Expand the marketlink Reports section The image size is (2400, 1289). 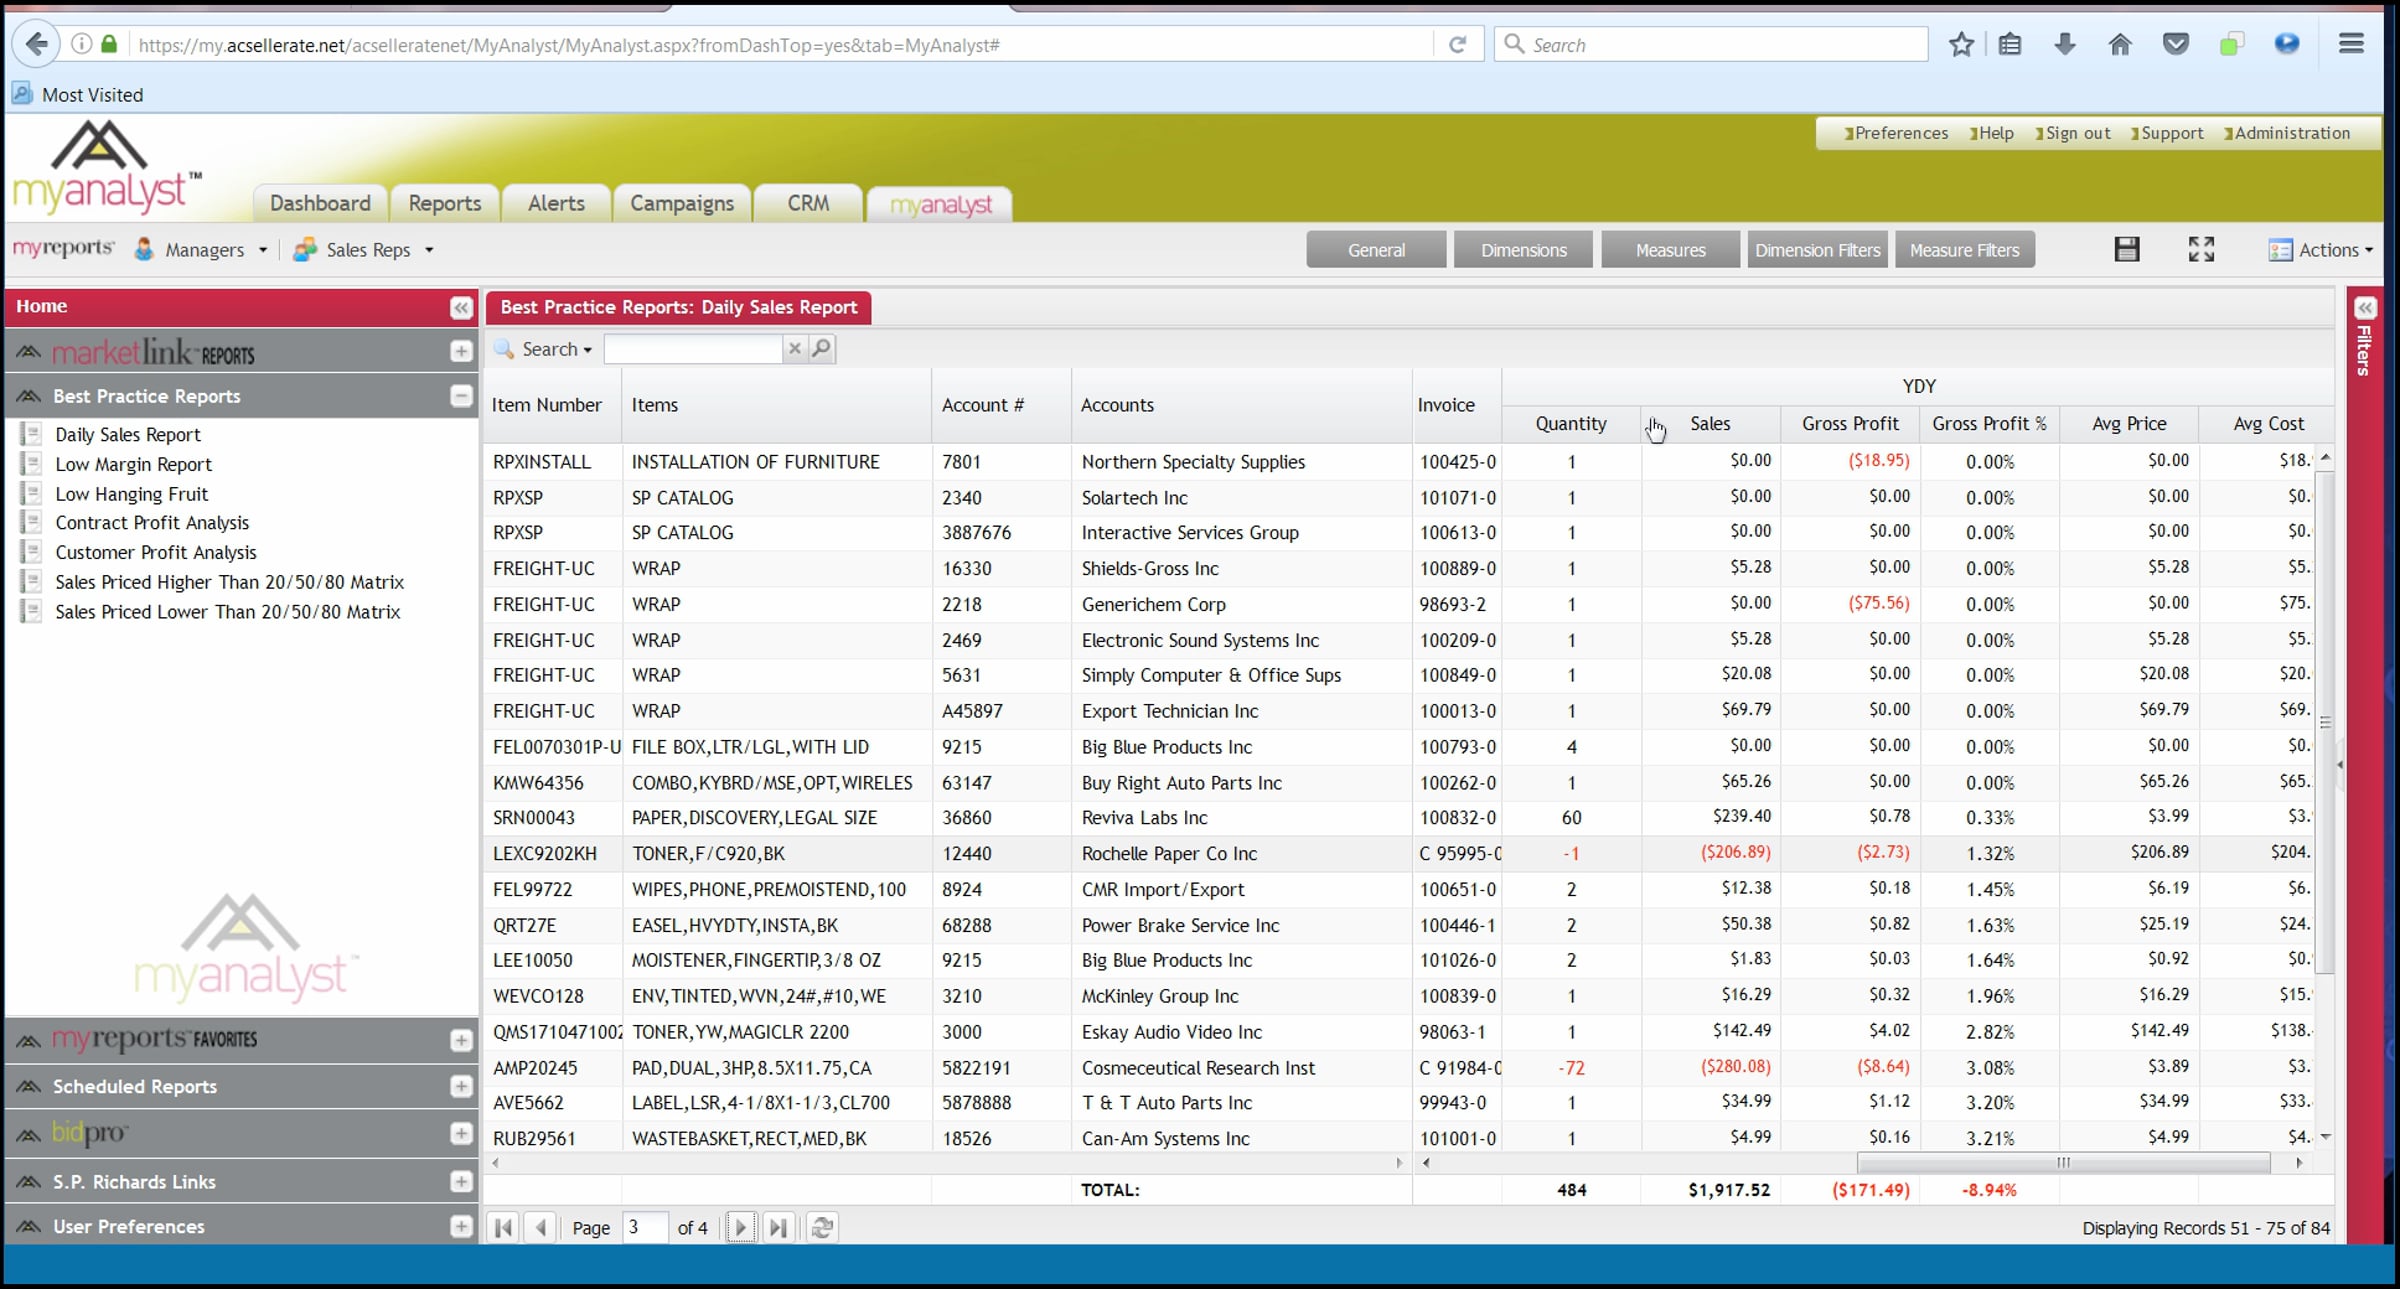click(461, 351)
